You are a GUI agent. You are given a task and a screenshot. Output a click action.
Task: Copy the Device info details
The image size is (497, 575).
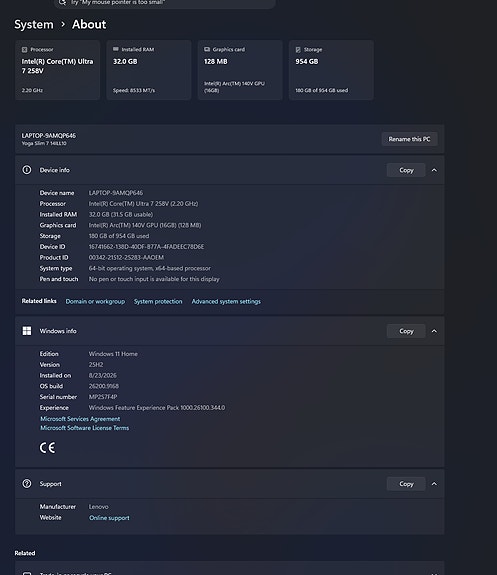point(406,170)
